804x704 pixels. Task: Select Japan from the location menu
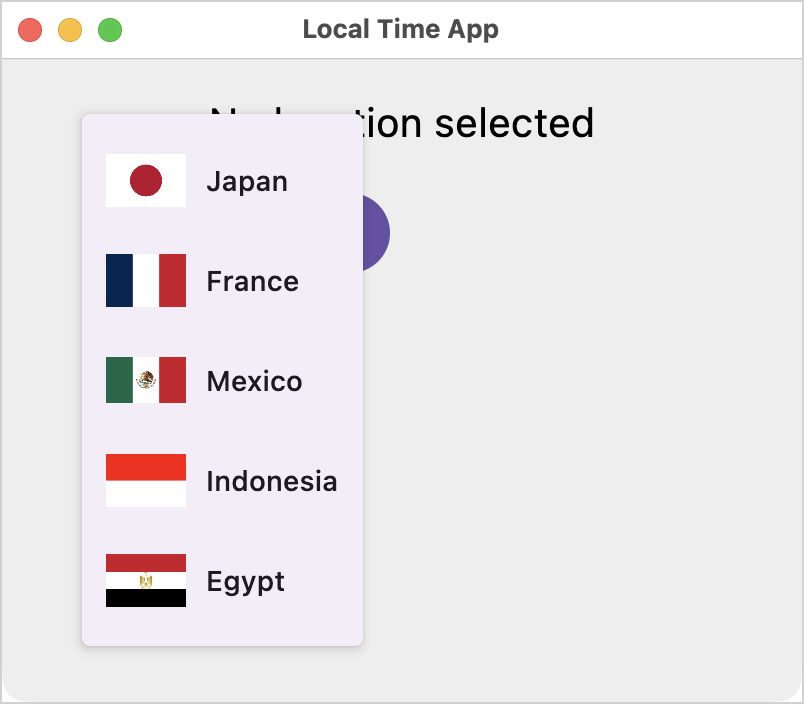(x=223, y=180)
